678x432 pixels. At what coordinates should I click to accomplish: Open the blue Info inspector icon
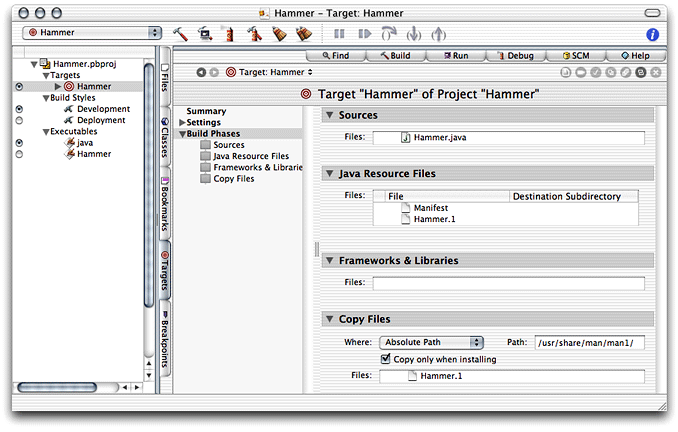point(652,34)
